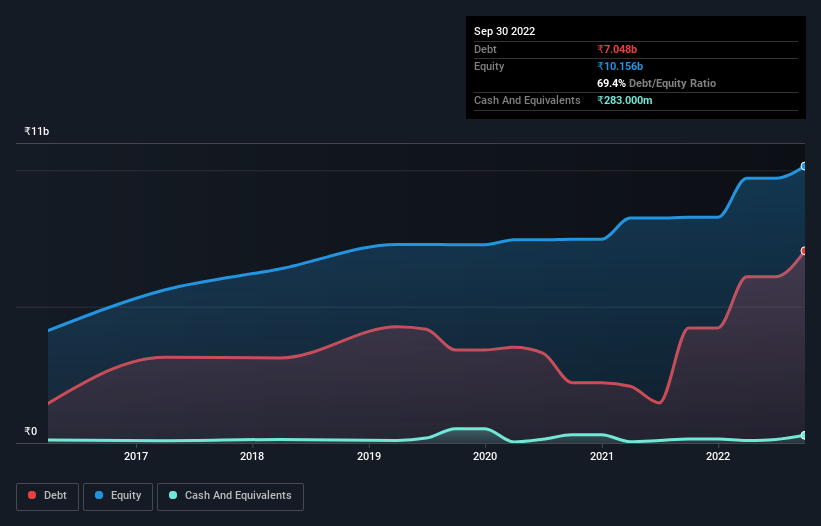This screenshot has width=821, height=526.
Task: Click Cash And Equivalents label in tooltip
Action: (x=527, y=100)
